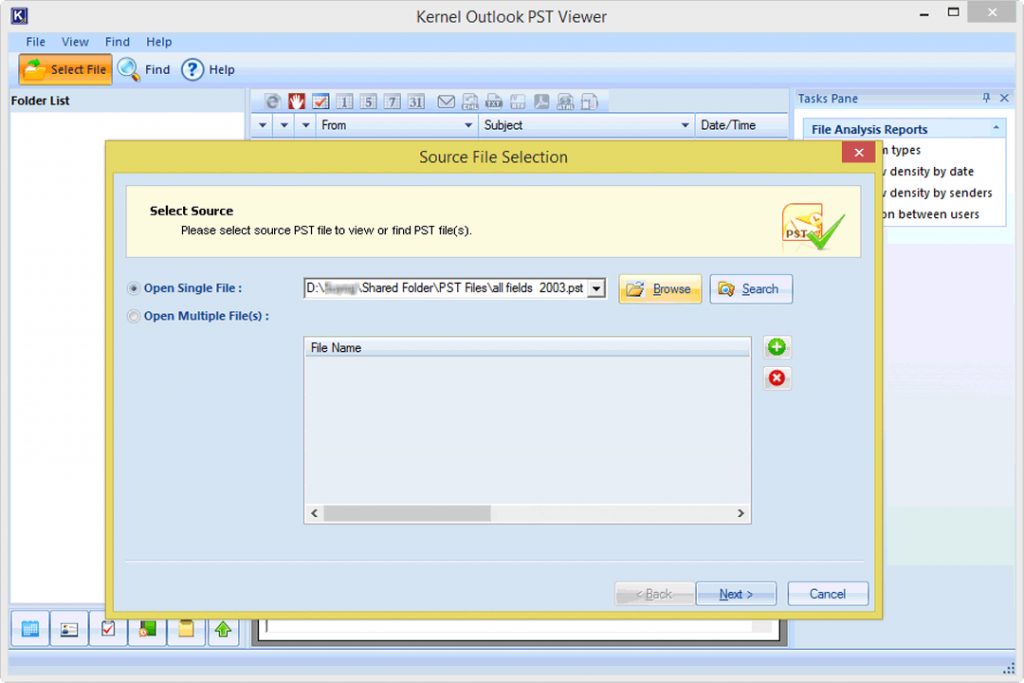This screenshot has width=1024, height=683.
Task: Click the TXT export icon
Action: point(494,101)
